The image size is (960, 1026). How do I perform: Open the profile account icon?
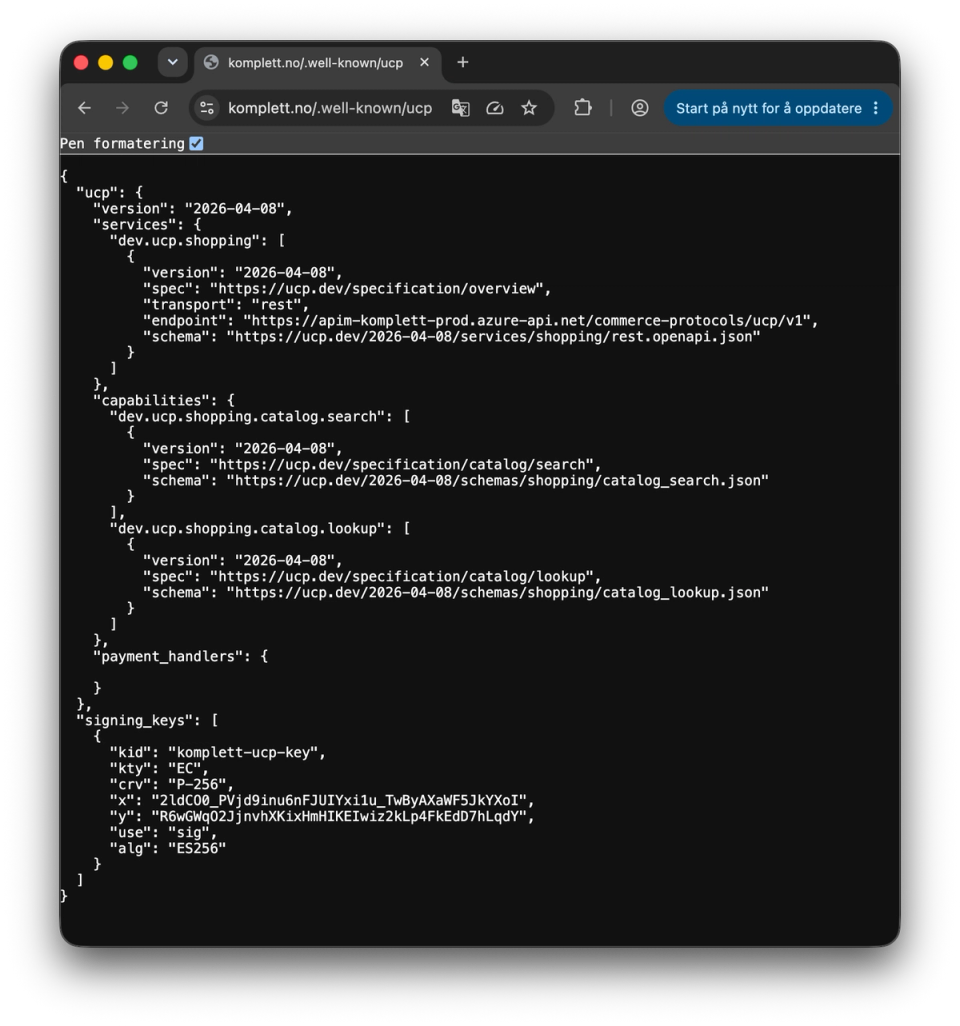[x=639, y=108]
